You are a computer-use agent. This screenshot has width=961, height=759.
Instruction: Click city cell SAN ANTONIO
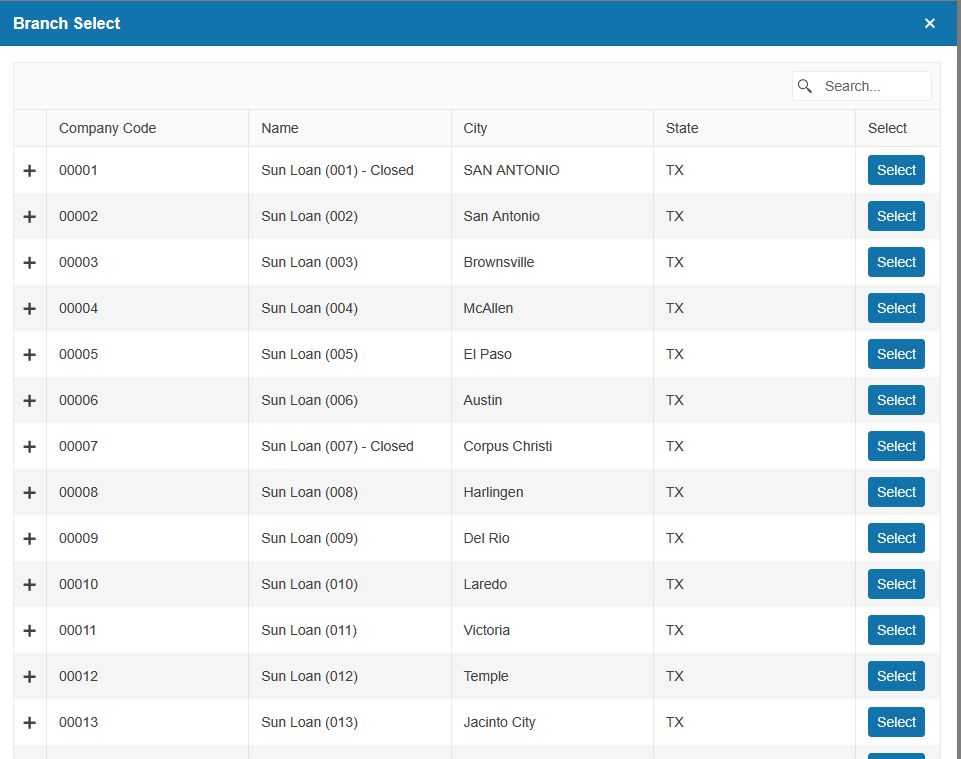552,170
